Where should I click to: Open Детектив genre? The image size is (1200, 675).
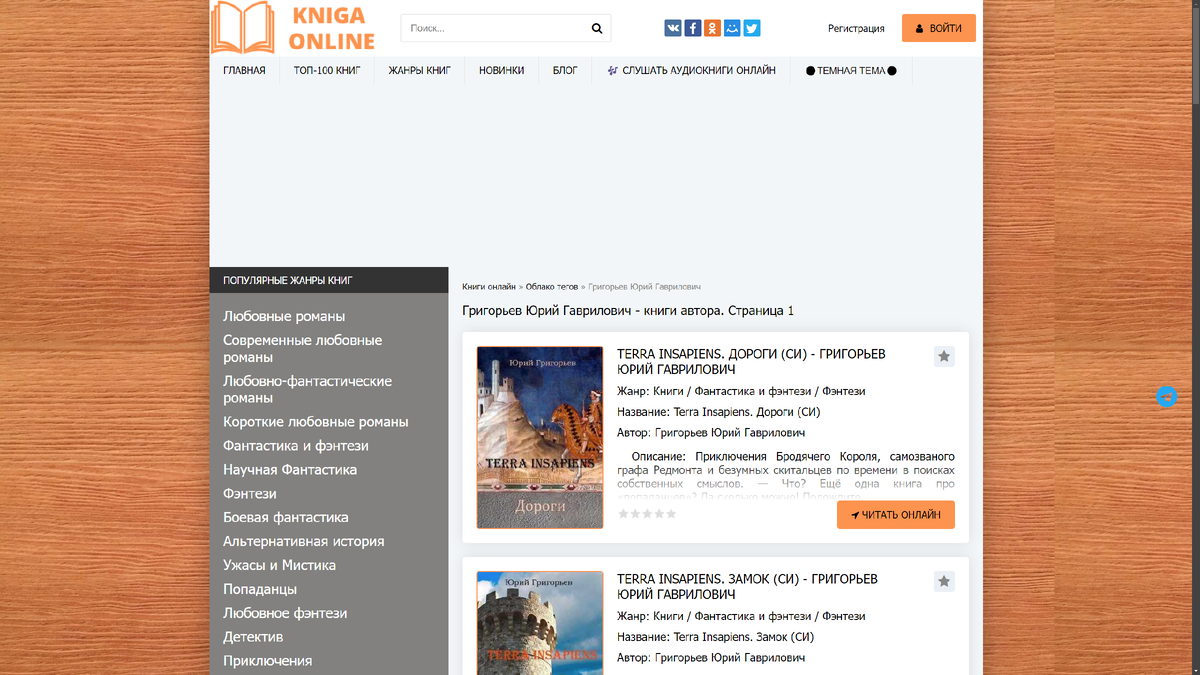pyautogui.click(x=253, y=637)
